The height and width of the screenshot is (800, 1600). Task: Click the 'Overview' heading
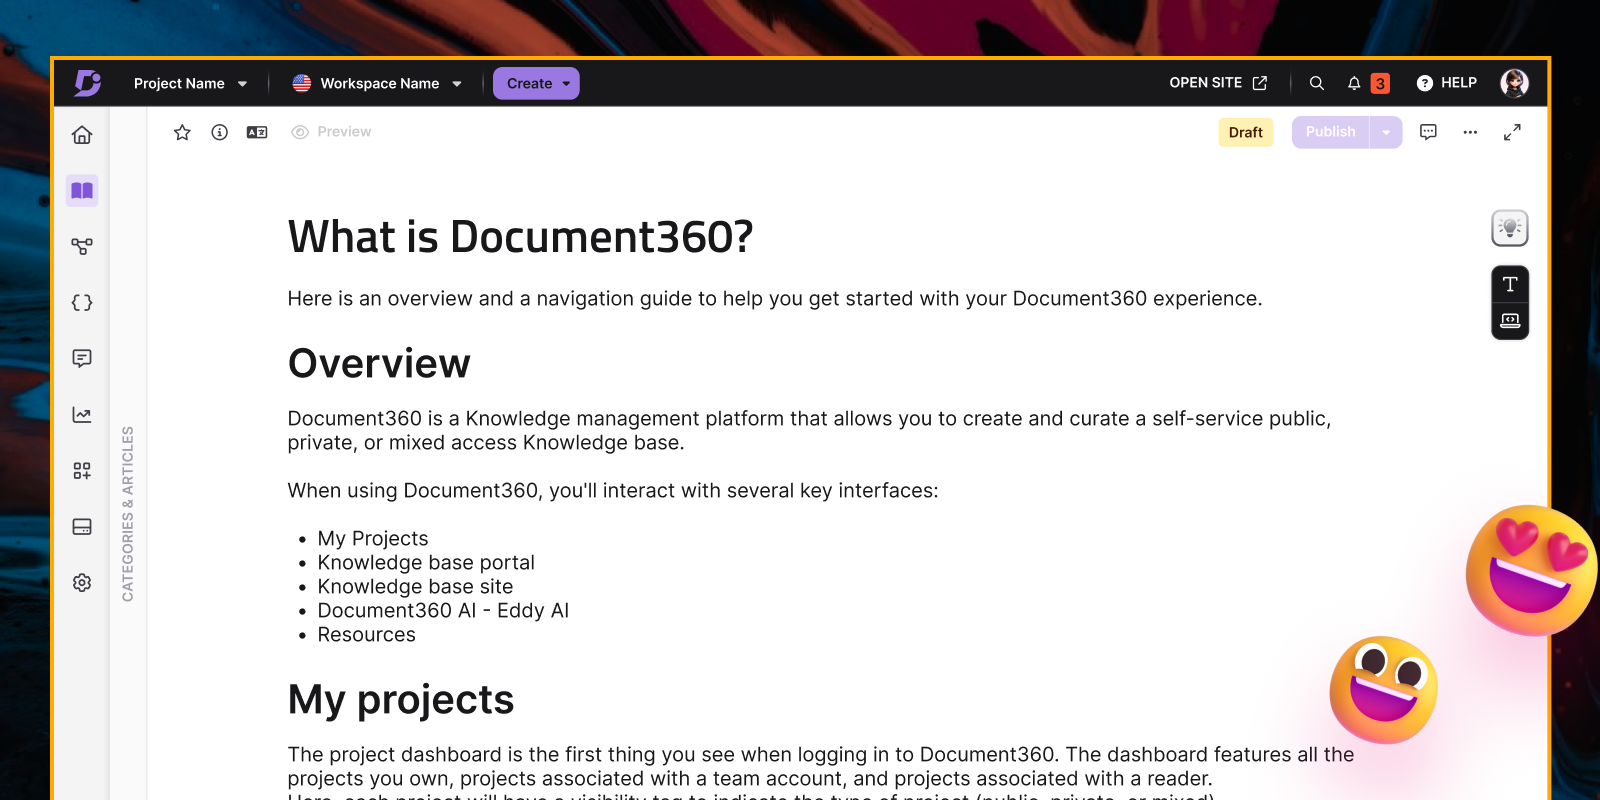[x=379, y=364]
